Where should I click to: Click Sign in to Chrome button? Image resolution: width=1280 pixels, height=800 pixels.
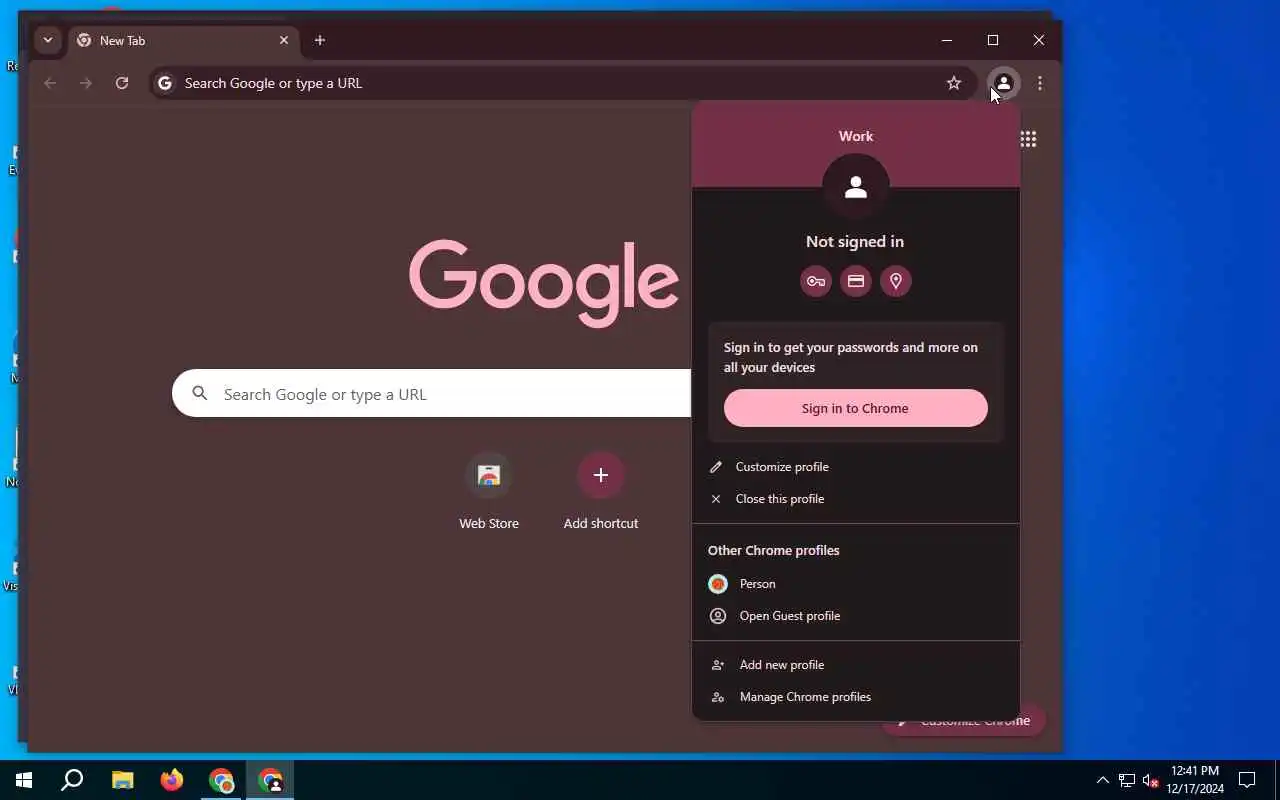click(856, 408)
